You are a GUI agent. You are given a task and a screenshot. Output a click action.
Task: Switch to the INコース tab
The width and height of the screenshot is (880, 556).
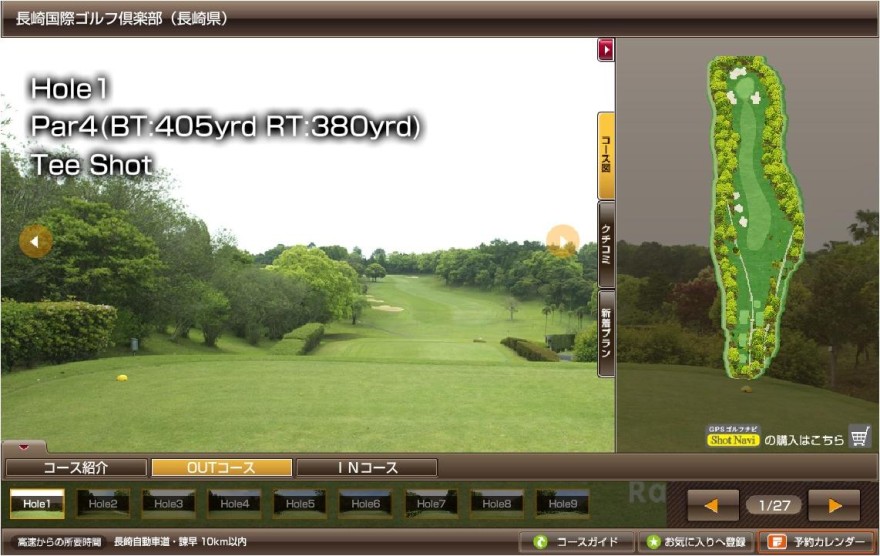[x=366, y=468]
